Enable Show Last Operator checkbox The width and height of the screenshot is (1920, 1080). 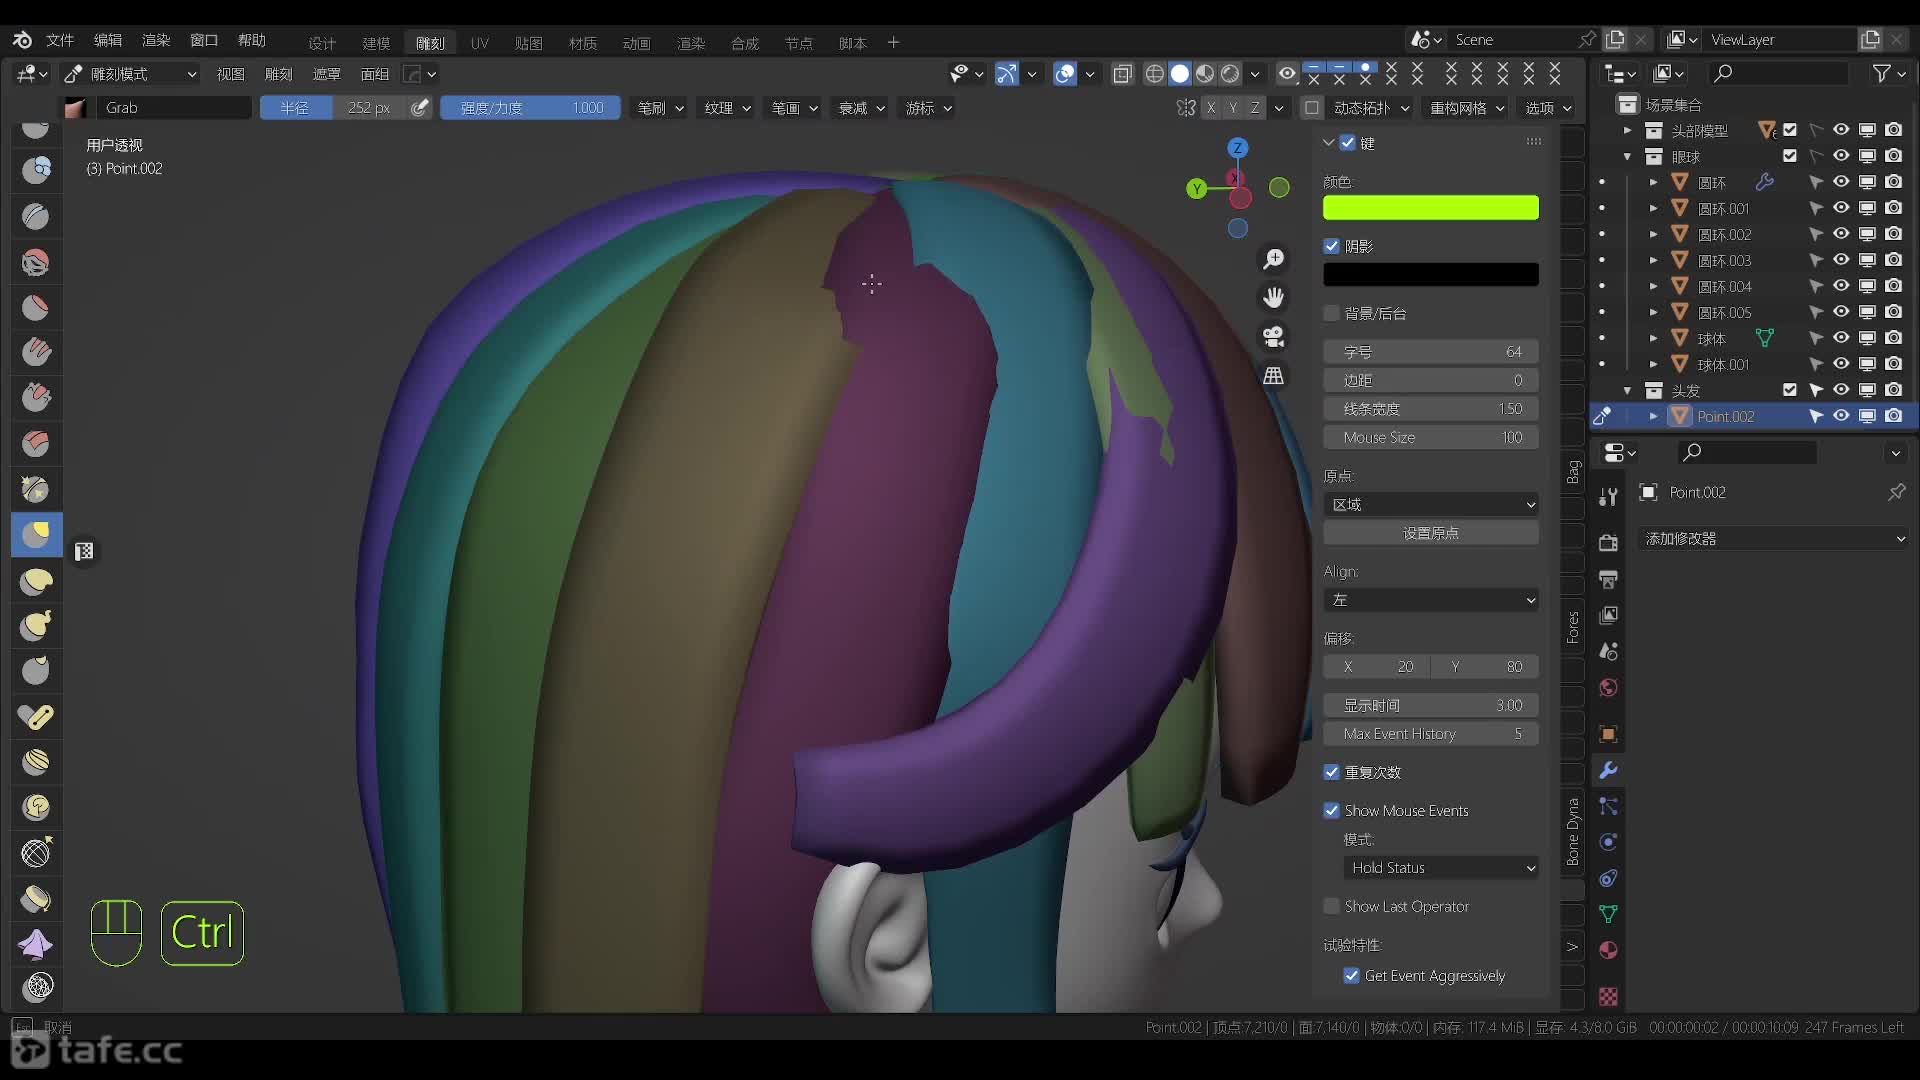click(x=1331, y=906)
